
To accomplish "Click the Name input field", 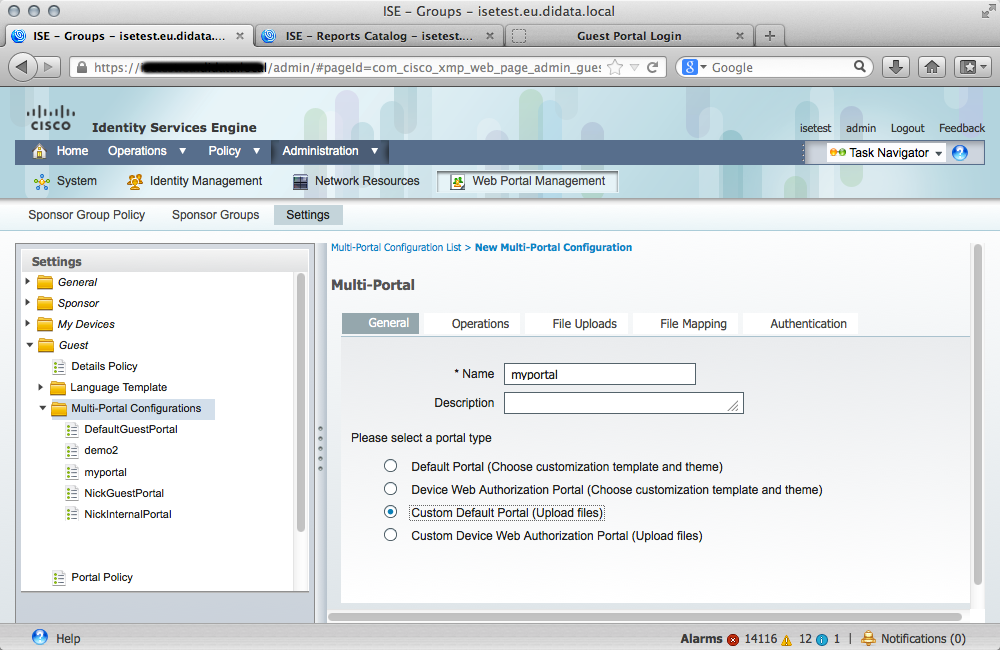I will (599, 374).
